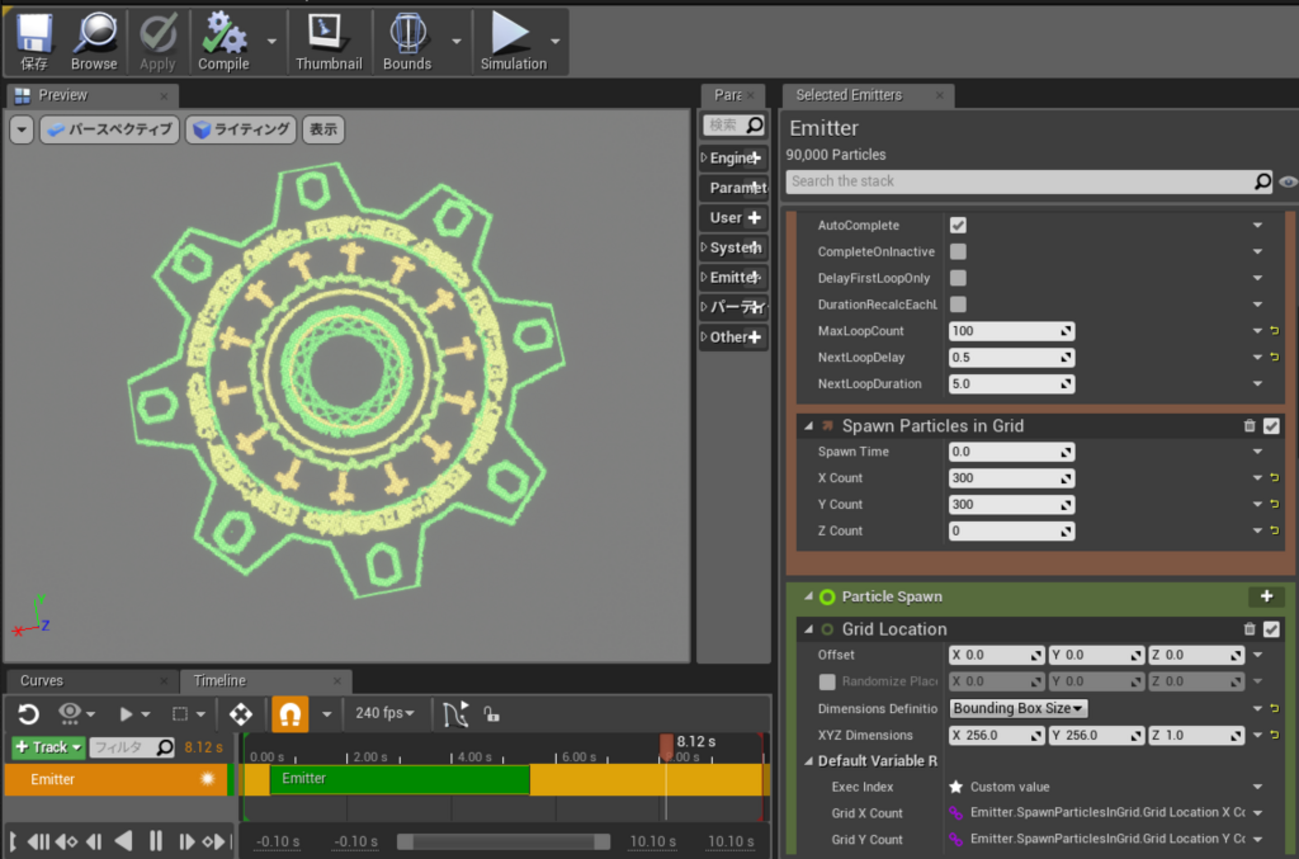The image size is (1299, 859).
Task: Click the ライティング view mode button
Action: pyautogui.click(x=242, y=130)
